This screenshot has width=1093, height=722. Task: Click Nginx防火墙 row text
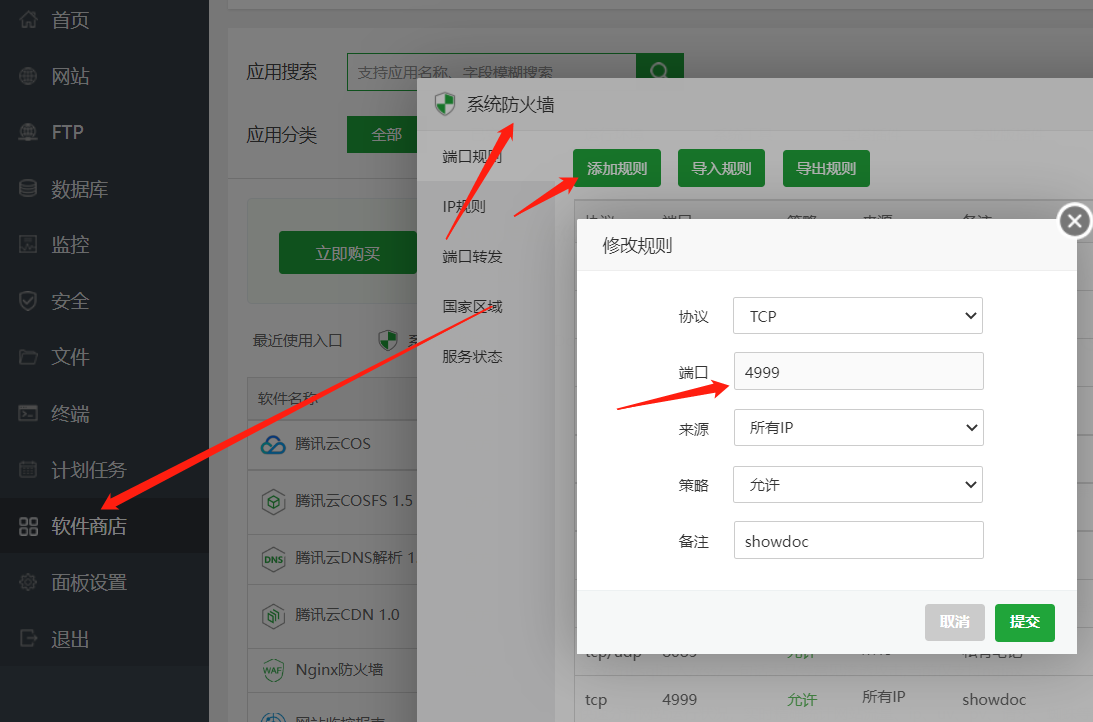click(x=339, y=670)
